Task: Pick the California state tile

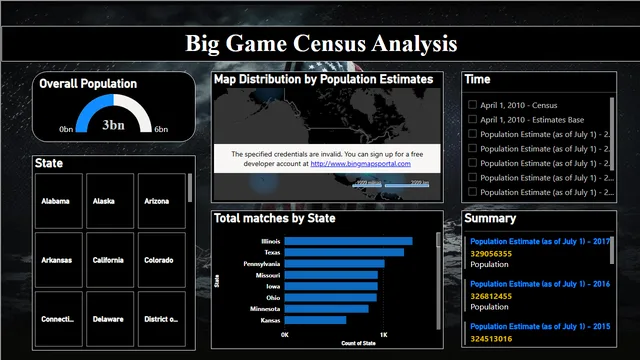Action: click(110, 260)
